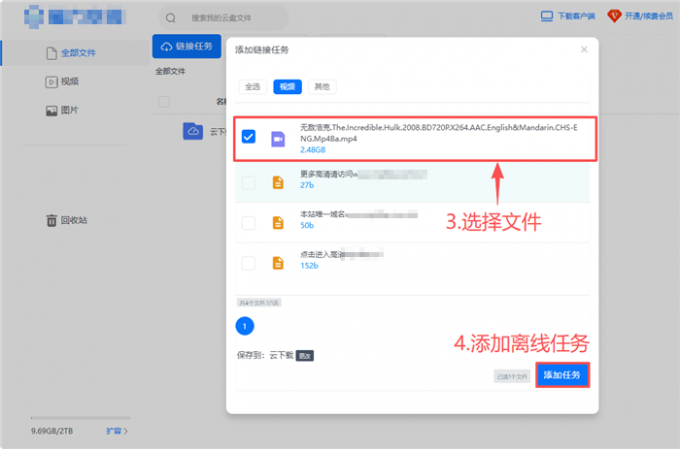680x449 pixels.
Task: Click the orange document icon for 50b file
Action: [278, 223]
